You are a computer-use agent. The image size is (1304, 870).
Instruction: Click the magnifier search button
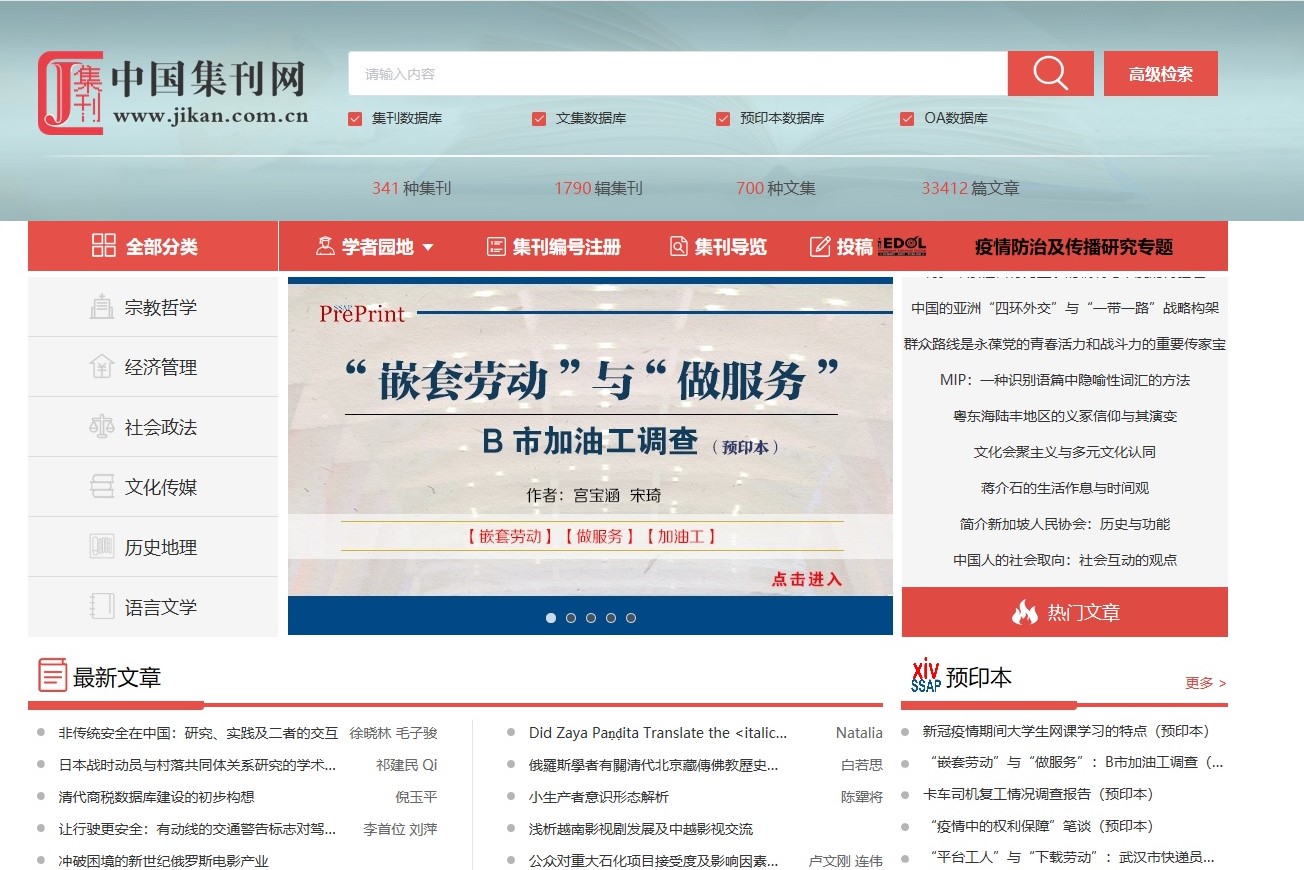1050,74
